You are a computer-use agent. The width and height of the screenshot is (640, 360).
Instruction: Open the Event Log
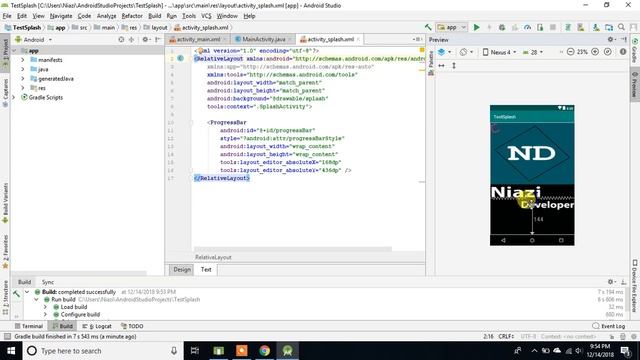point(609,326)
